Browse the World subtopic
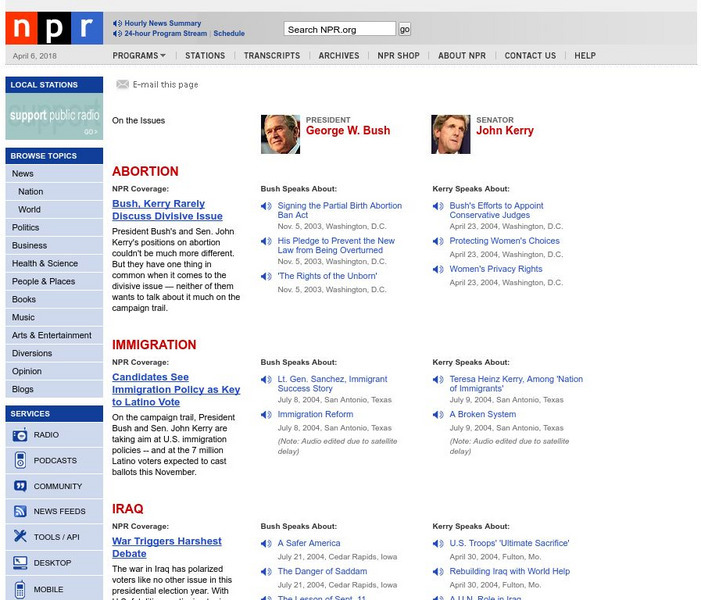This screenshot has height=600, width=701. click(x=54, y=209)
